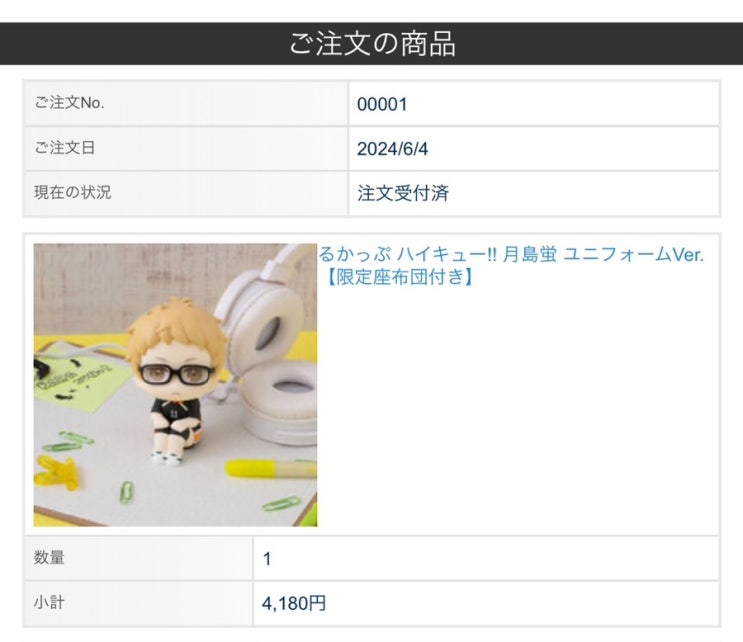Select the order number 00001 value
The image size is (743, 642).
pyautogui.click(x=382, y=104)
